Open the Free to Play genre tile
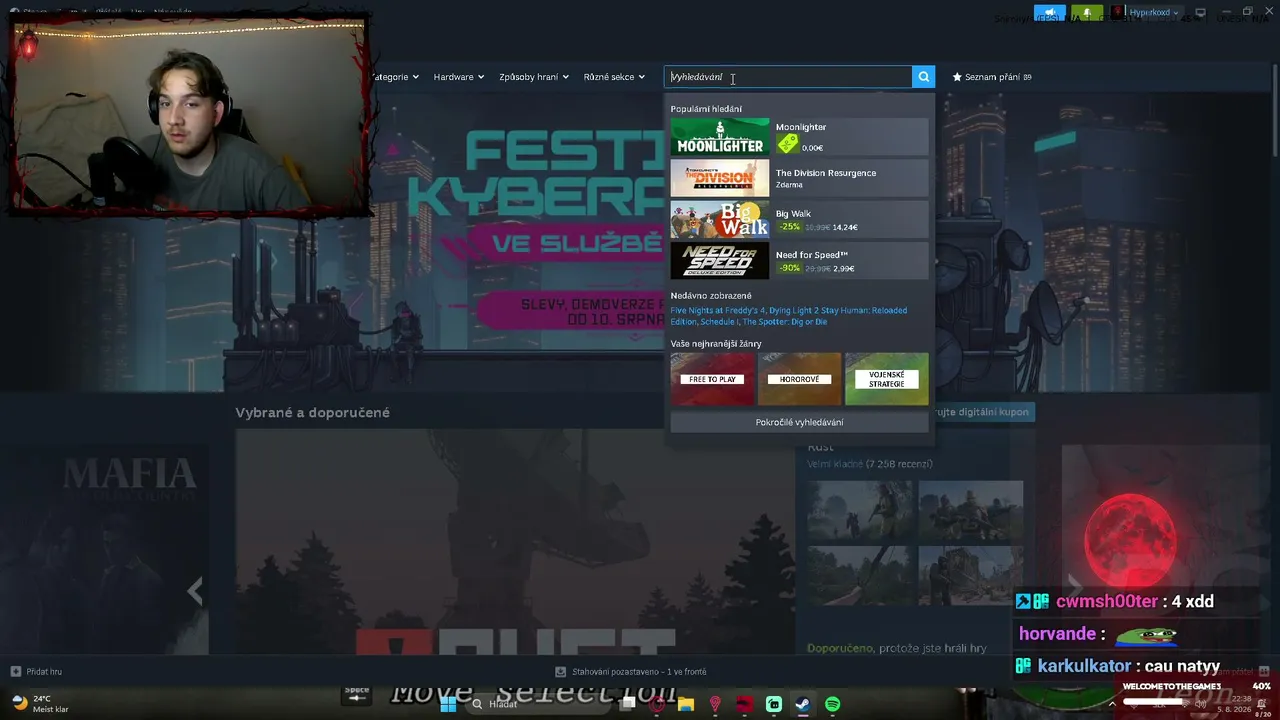 713,379
